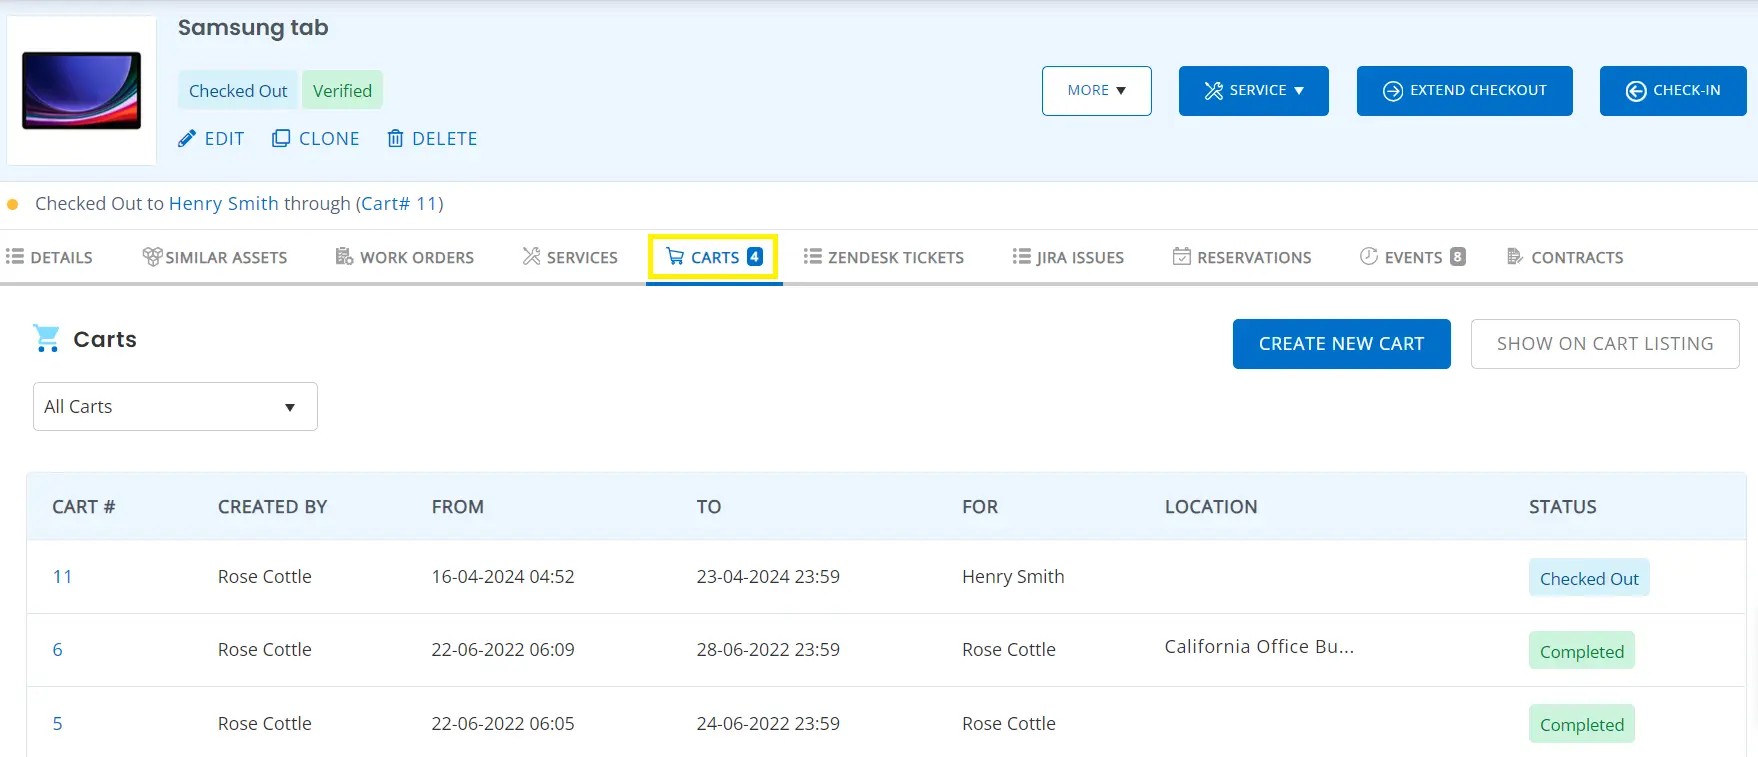The height and width of the screenshot is (757, 1758).
Task: Open cart number 6 link
Action: click(58, 650)
